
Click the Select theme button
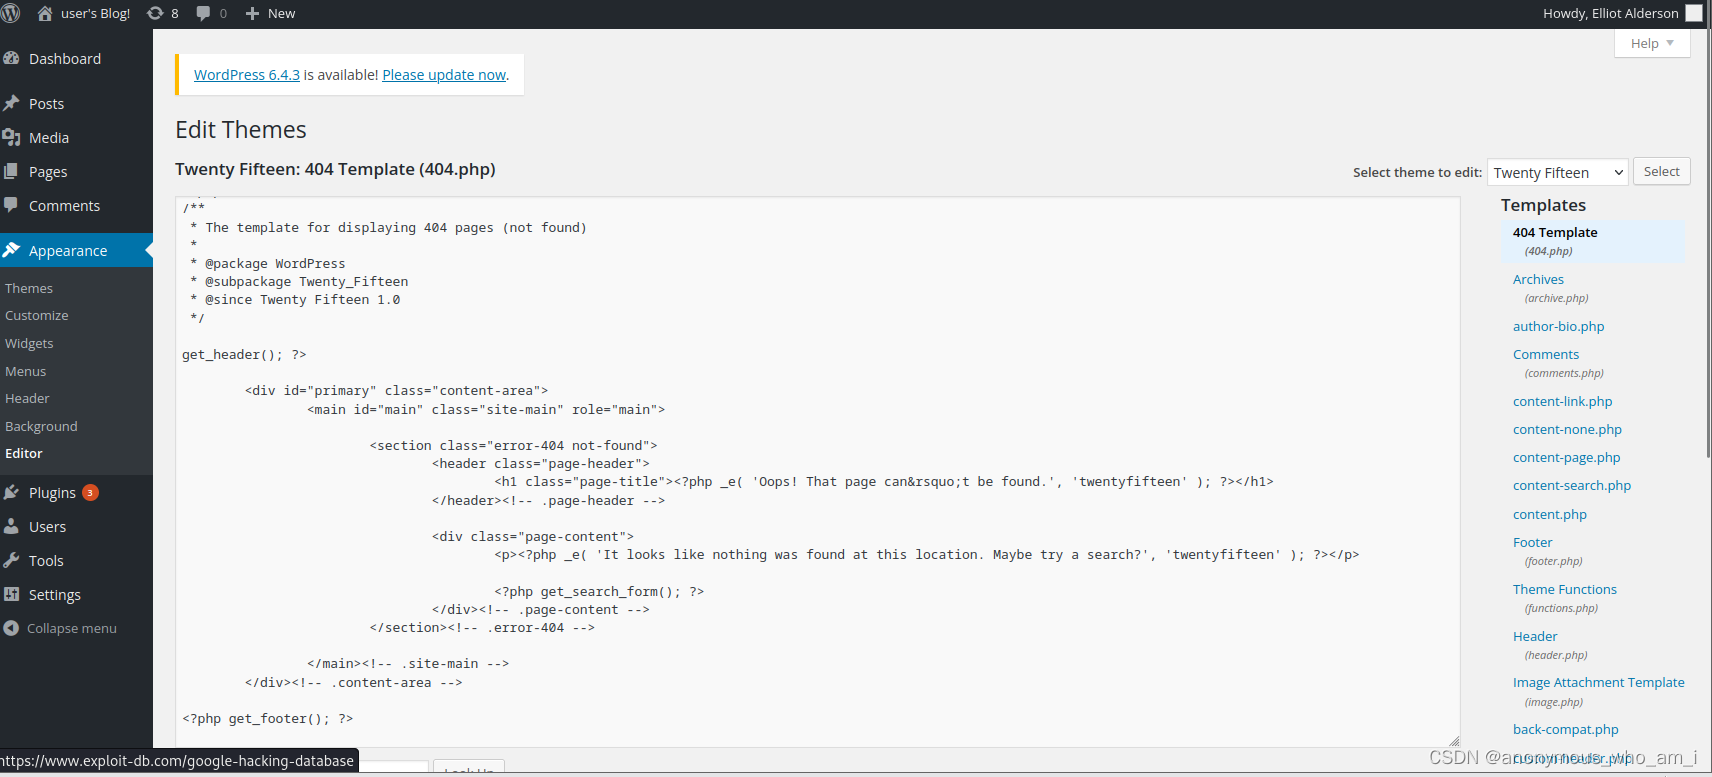(x=1662, y=171)
